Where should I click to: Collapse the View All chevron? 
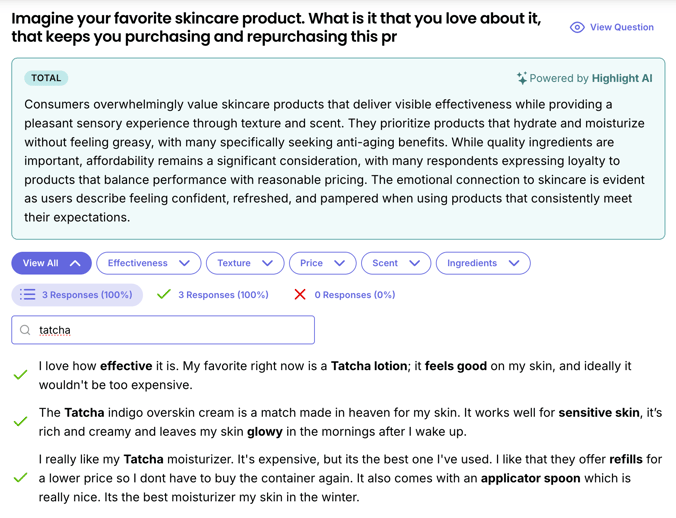point(75,263)
